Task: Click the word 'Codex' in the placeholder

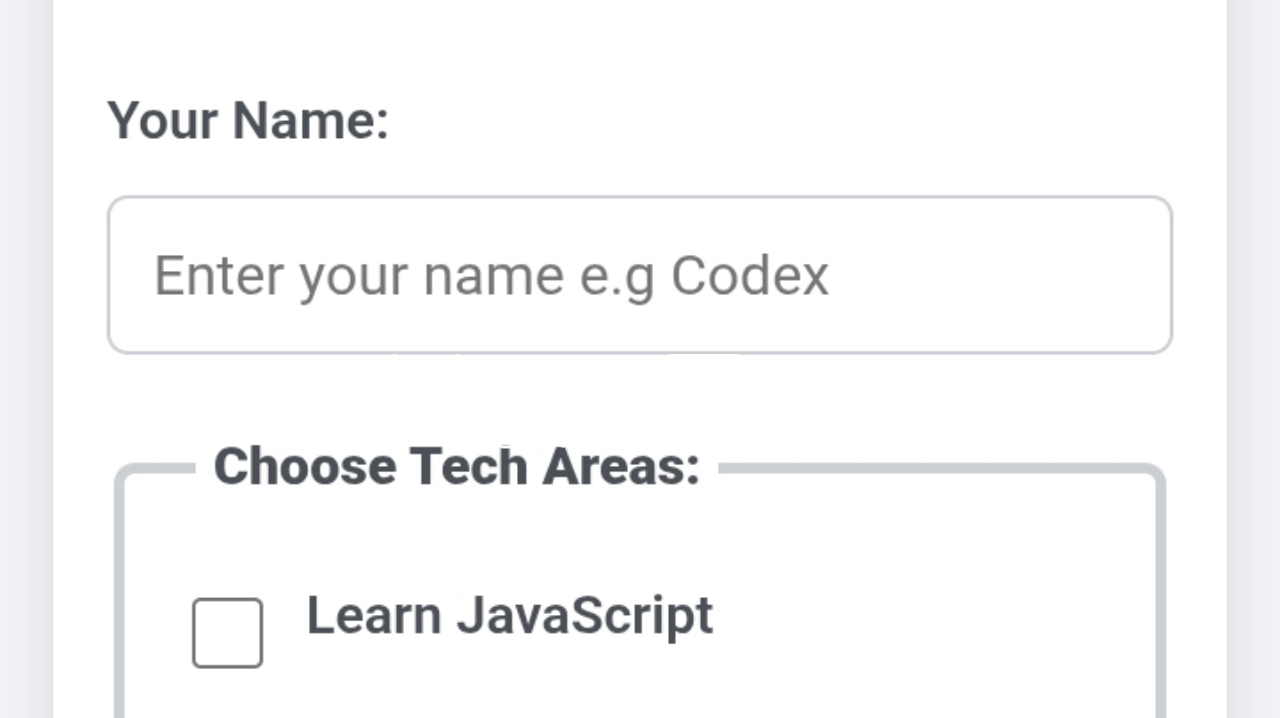Action: (749, 276)
